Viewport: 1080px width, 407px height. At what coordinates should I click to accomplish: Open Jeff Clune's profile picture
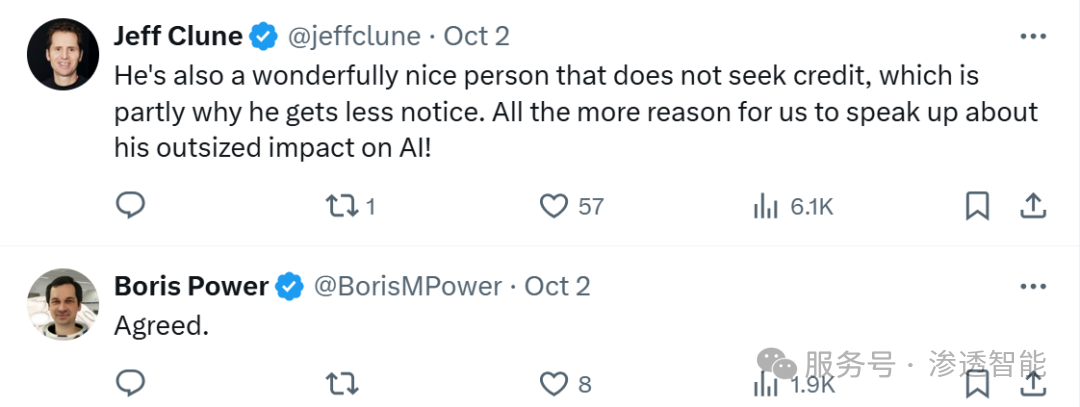[x=62, y=54]
